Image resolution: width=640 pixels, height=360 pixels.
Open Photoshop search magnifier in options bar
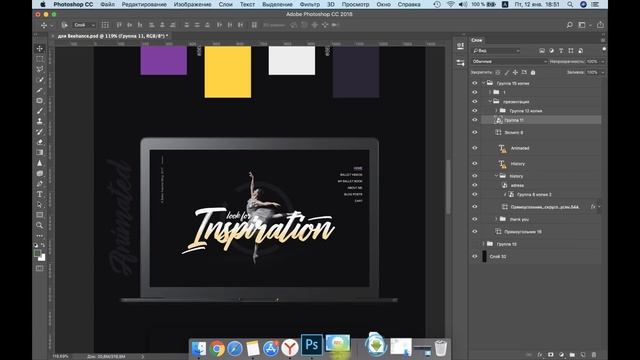tap(569, 25)
